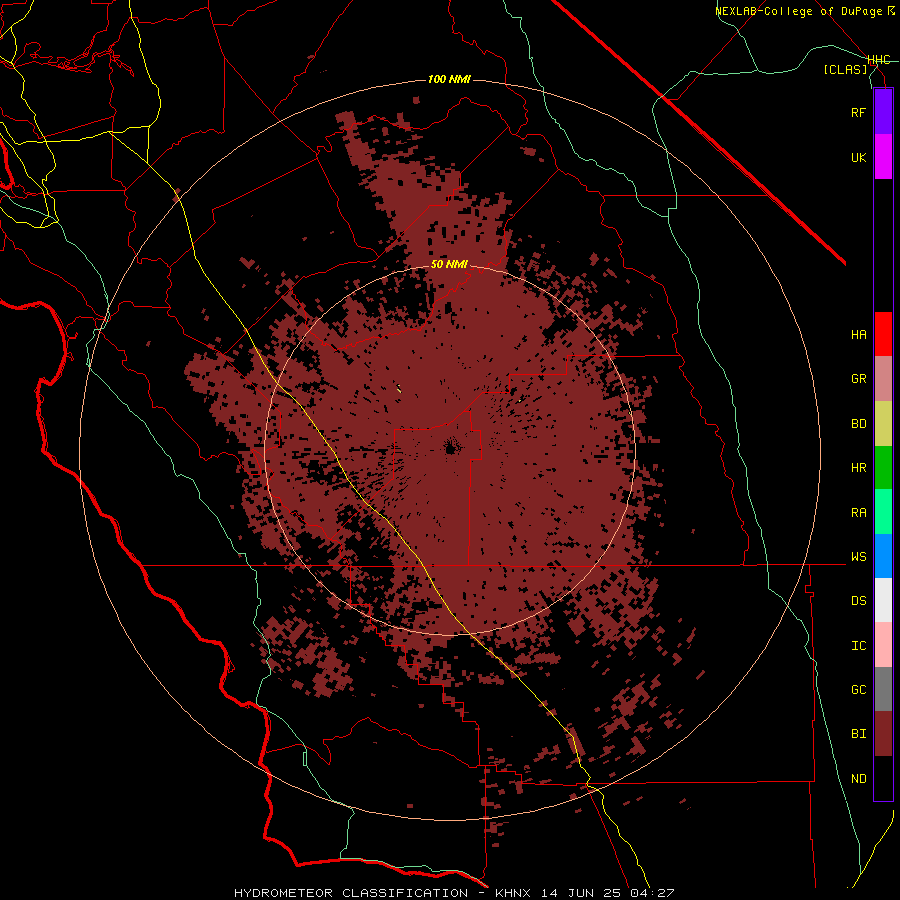
Task: Click the HA legend label
Action: (858, 335)
